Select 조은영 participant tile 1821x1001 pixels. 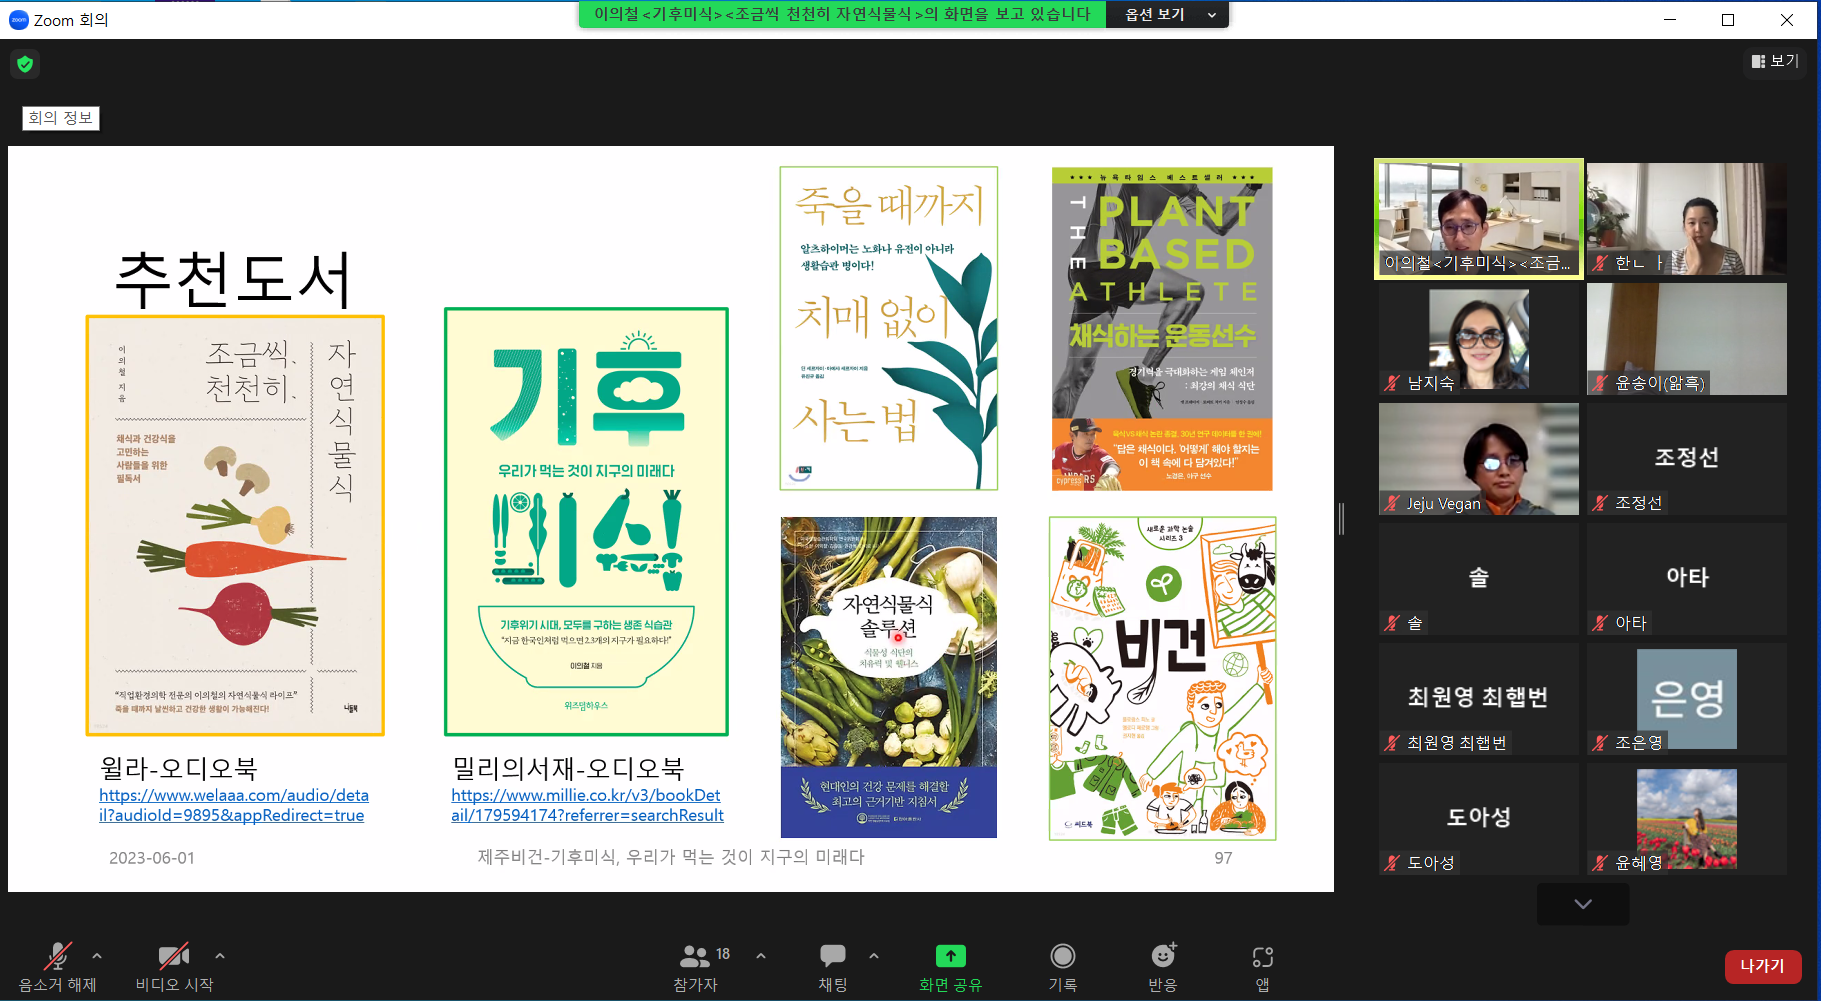tap(1687, 699)
